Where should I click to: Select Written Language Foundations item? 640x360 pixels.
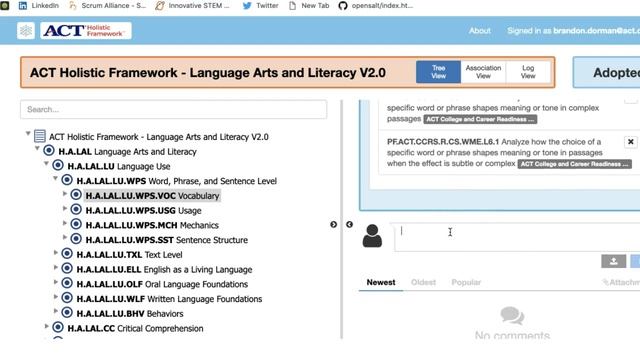(x=169, y=299)
